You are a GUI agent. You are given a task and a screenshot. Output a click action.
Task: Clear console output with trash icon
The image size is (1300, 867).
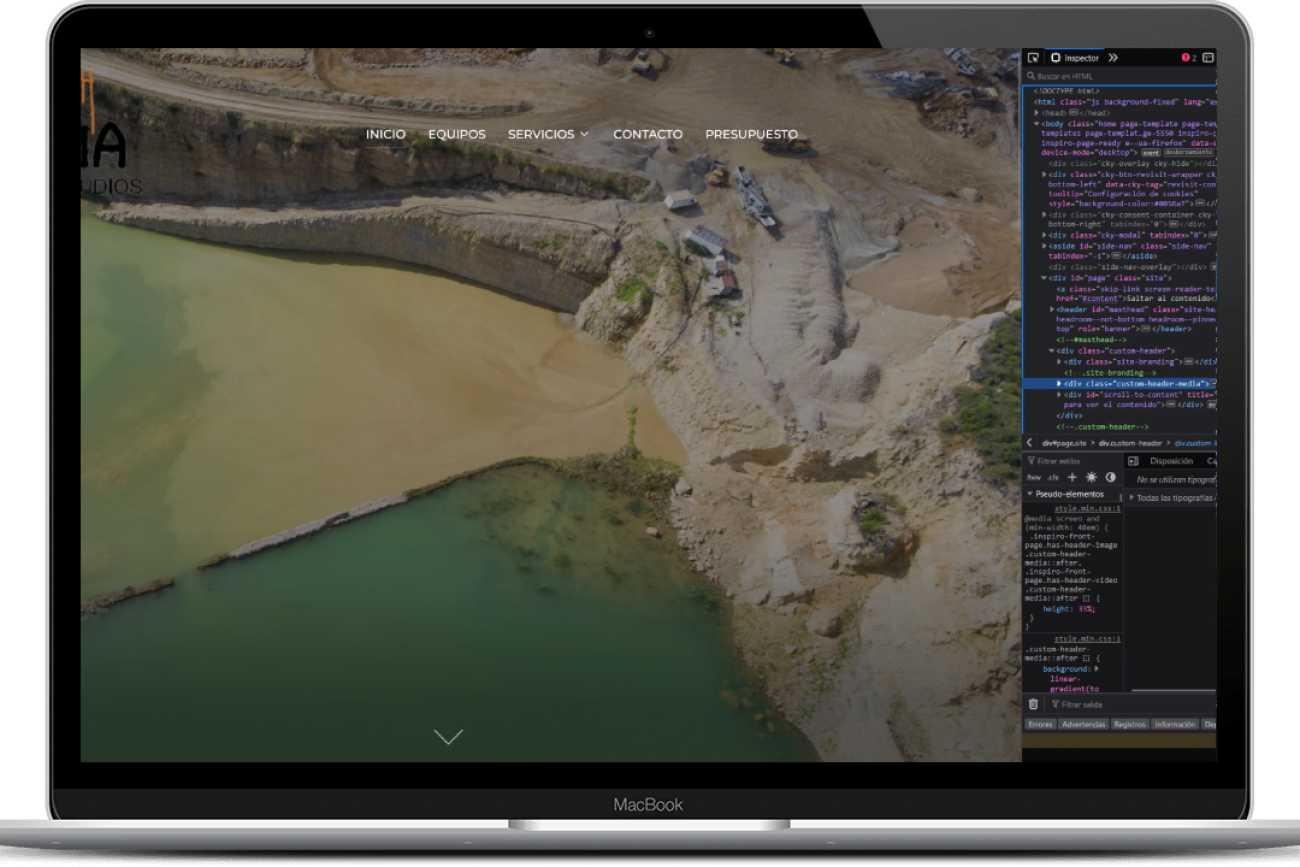(1033, 704)
